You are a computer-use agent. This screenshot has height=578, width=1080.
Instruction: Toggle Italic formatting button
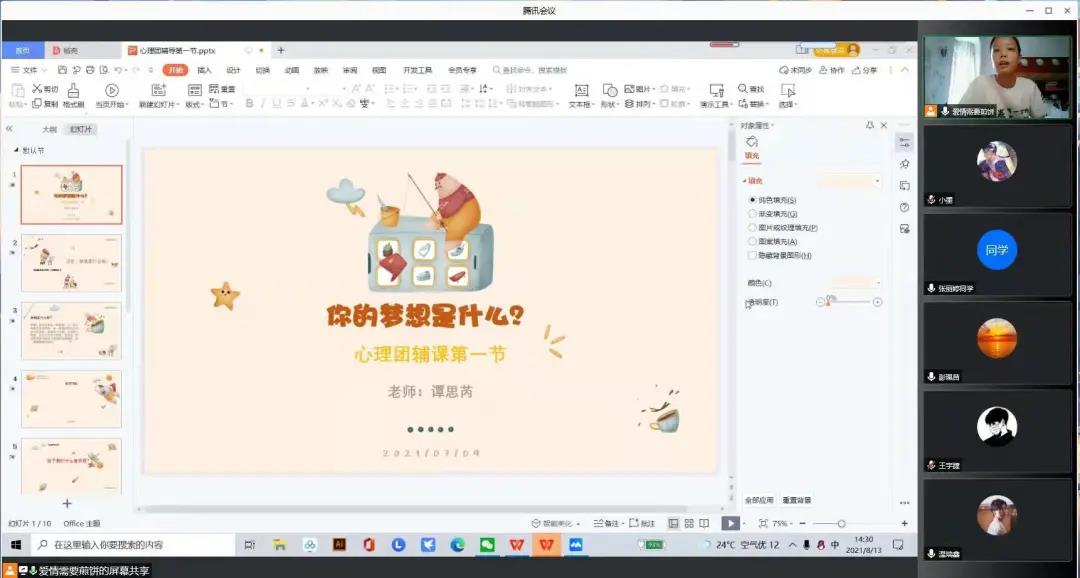[263, 103]
